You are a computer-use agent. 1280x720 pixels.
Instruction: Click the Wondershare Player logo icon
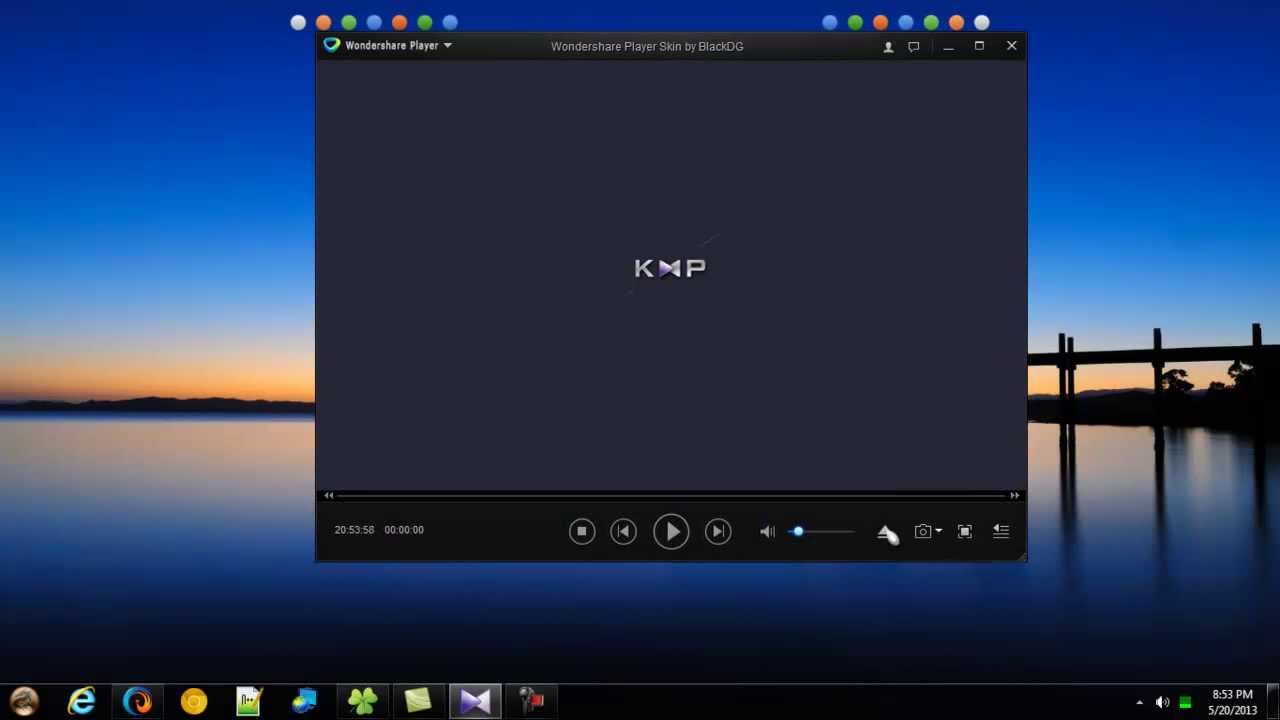[x=332, y=45]
